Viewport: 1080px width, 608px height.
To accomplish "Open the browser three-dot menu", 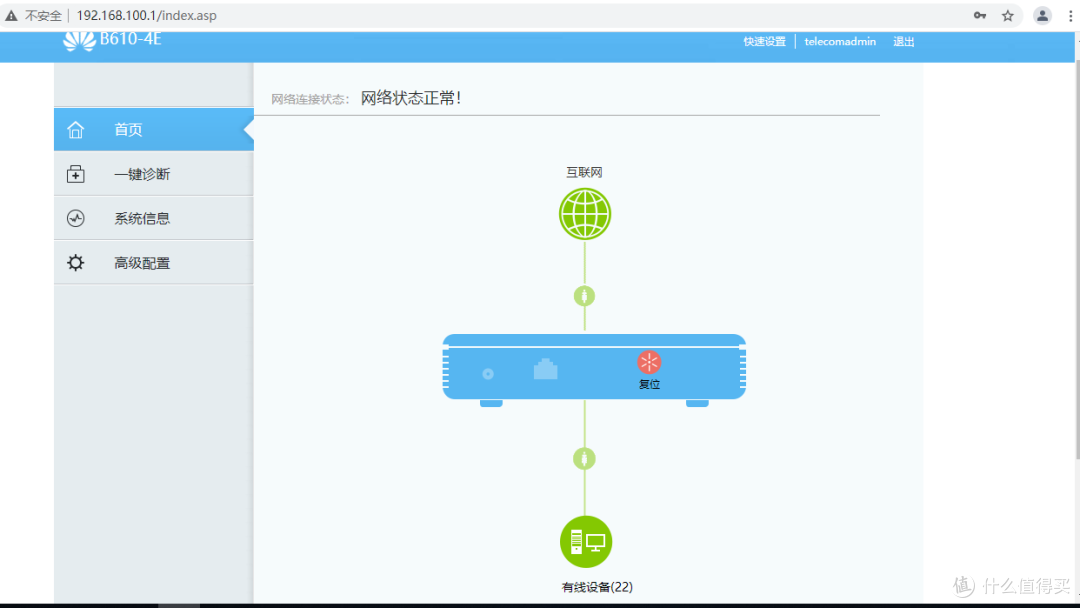I will 1070,15.
